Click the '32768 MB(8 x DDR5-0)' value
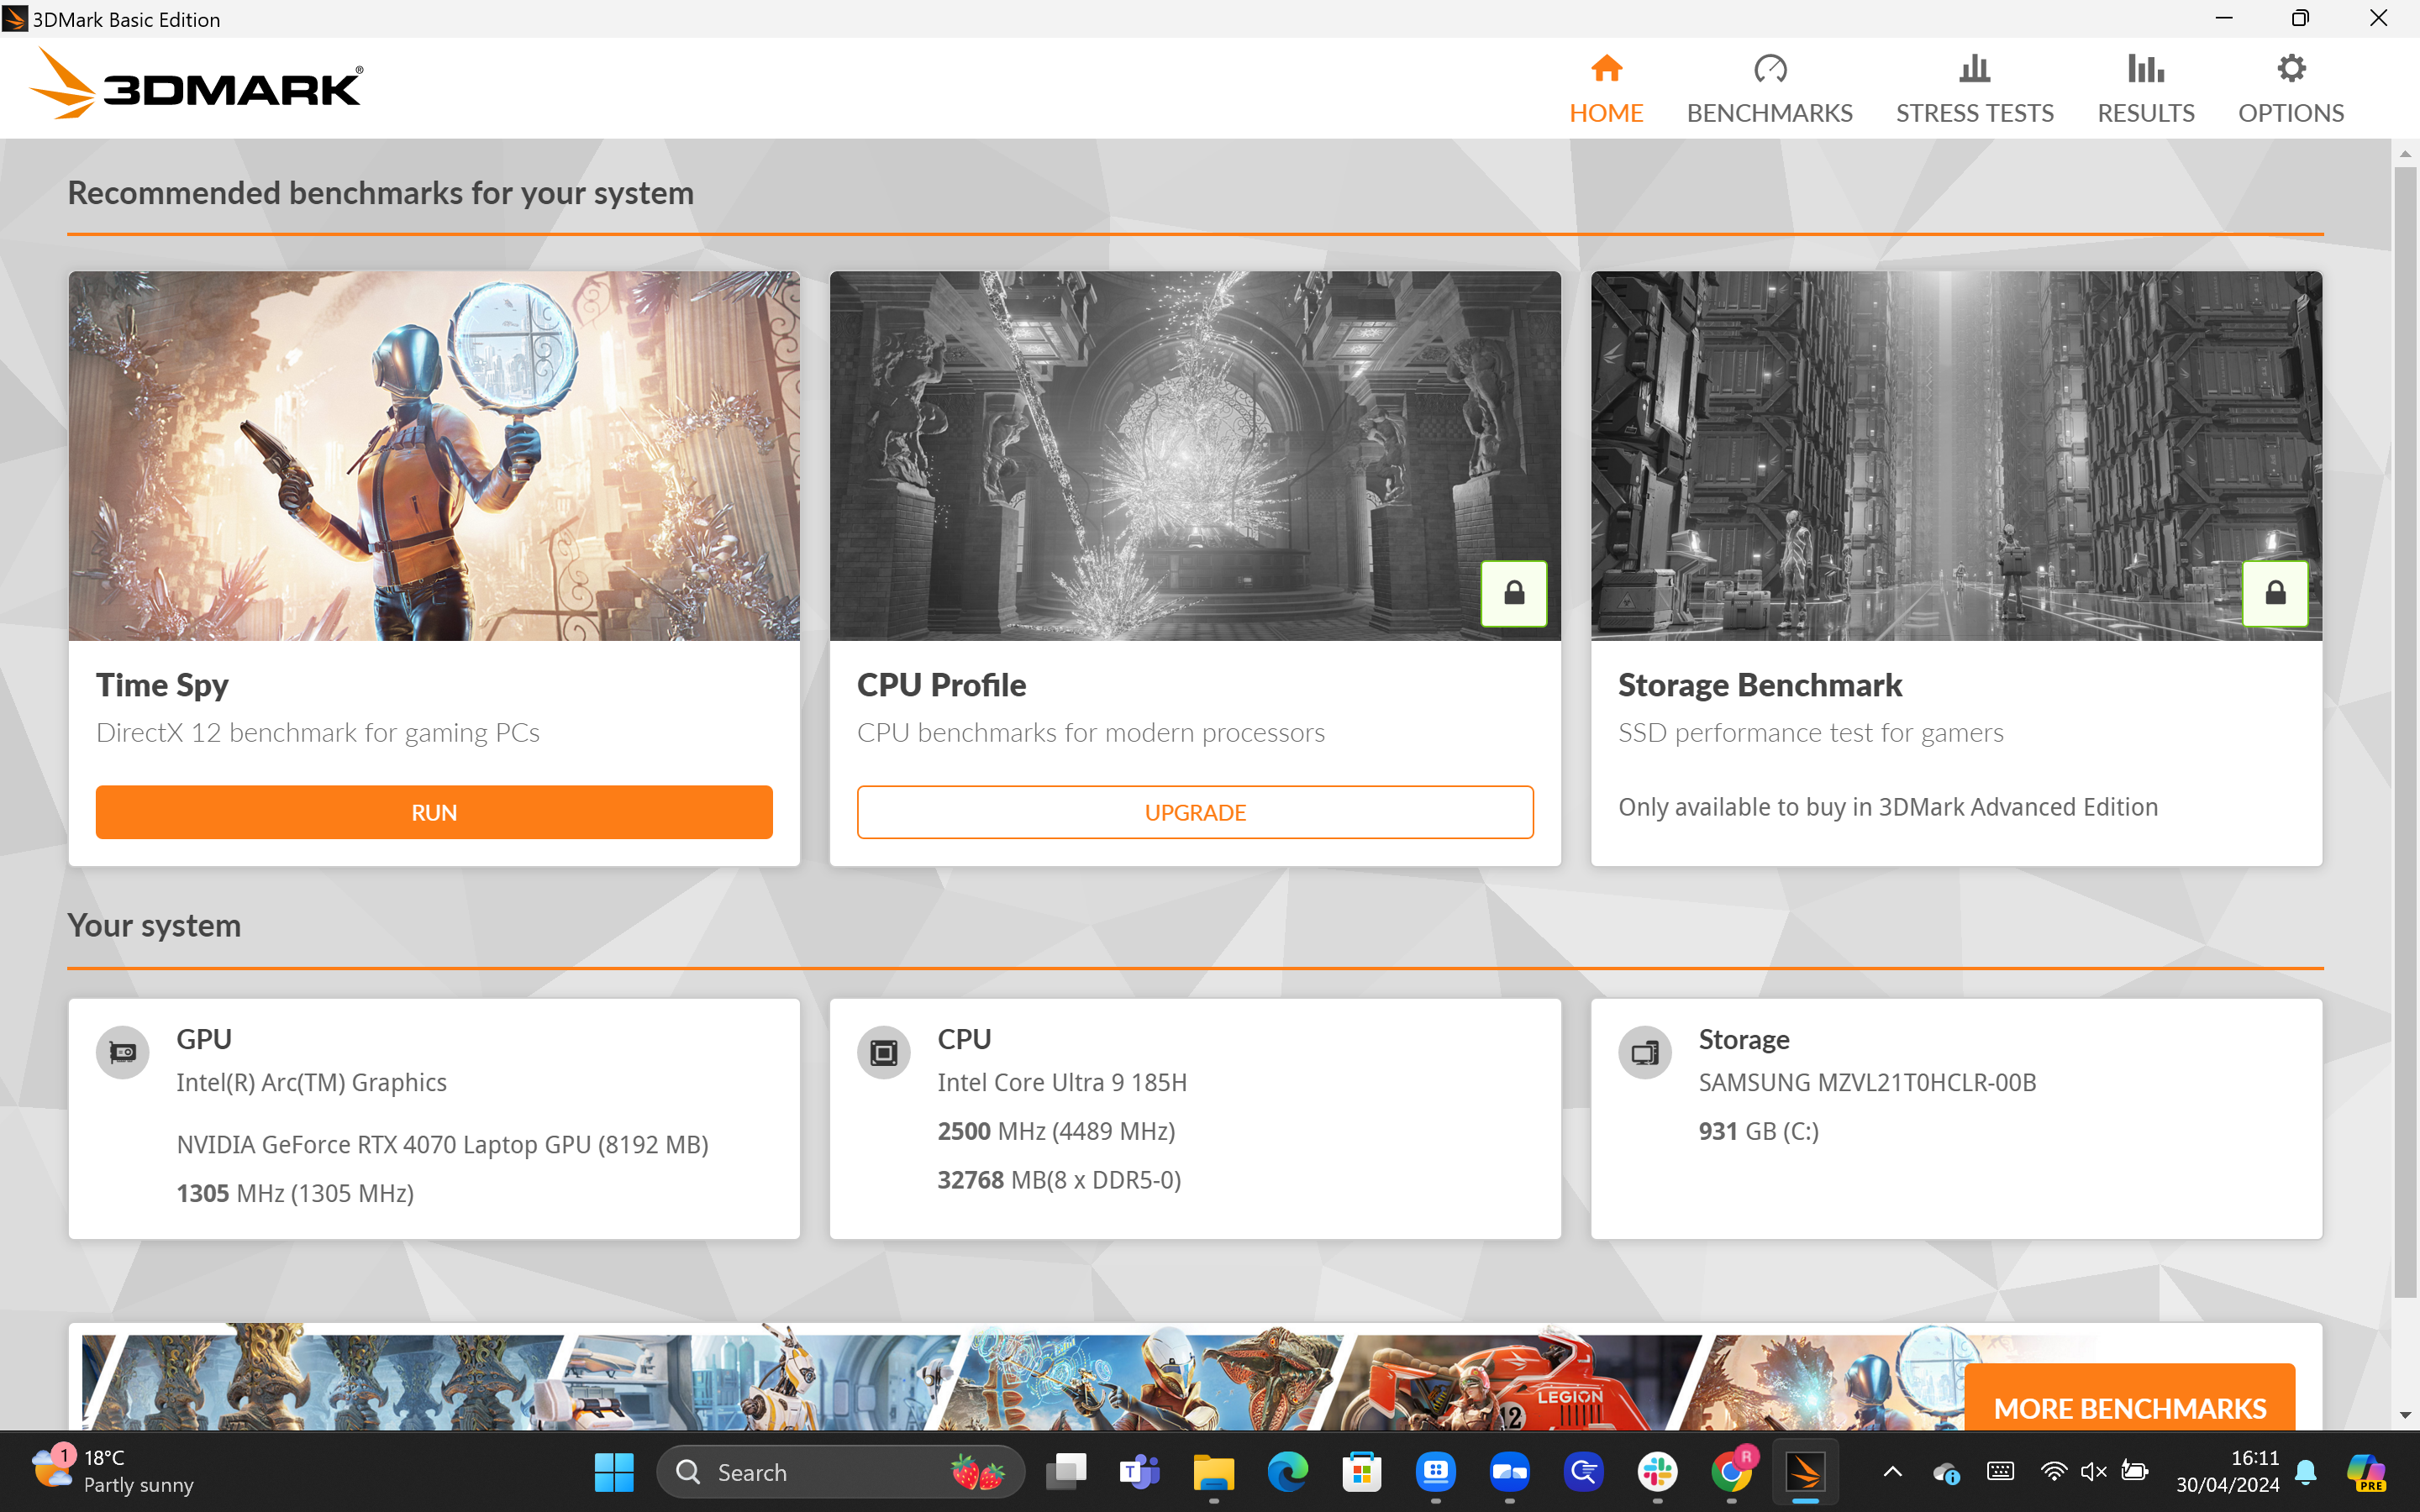 [1059, 1180]
